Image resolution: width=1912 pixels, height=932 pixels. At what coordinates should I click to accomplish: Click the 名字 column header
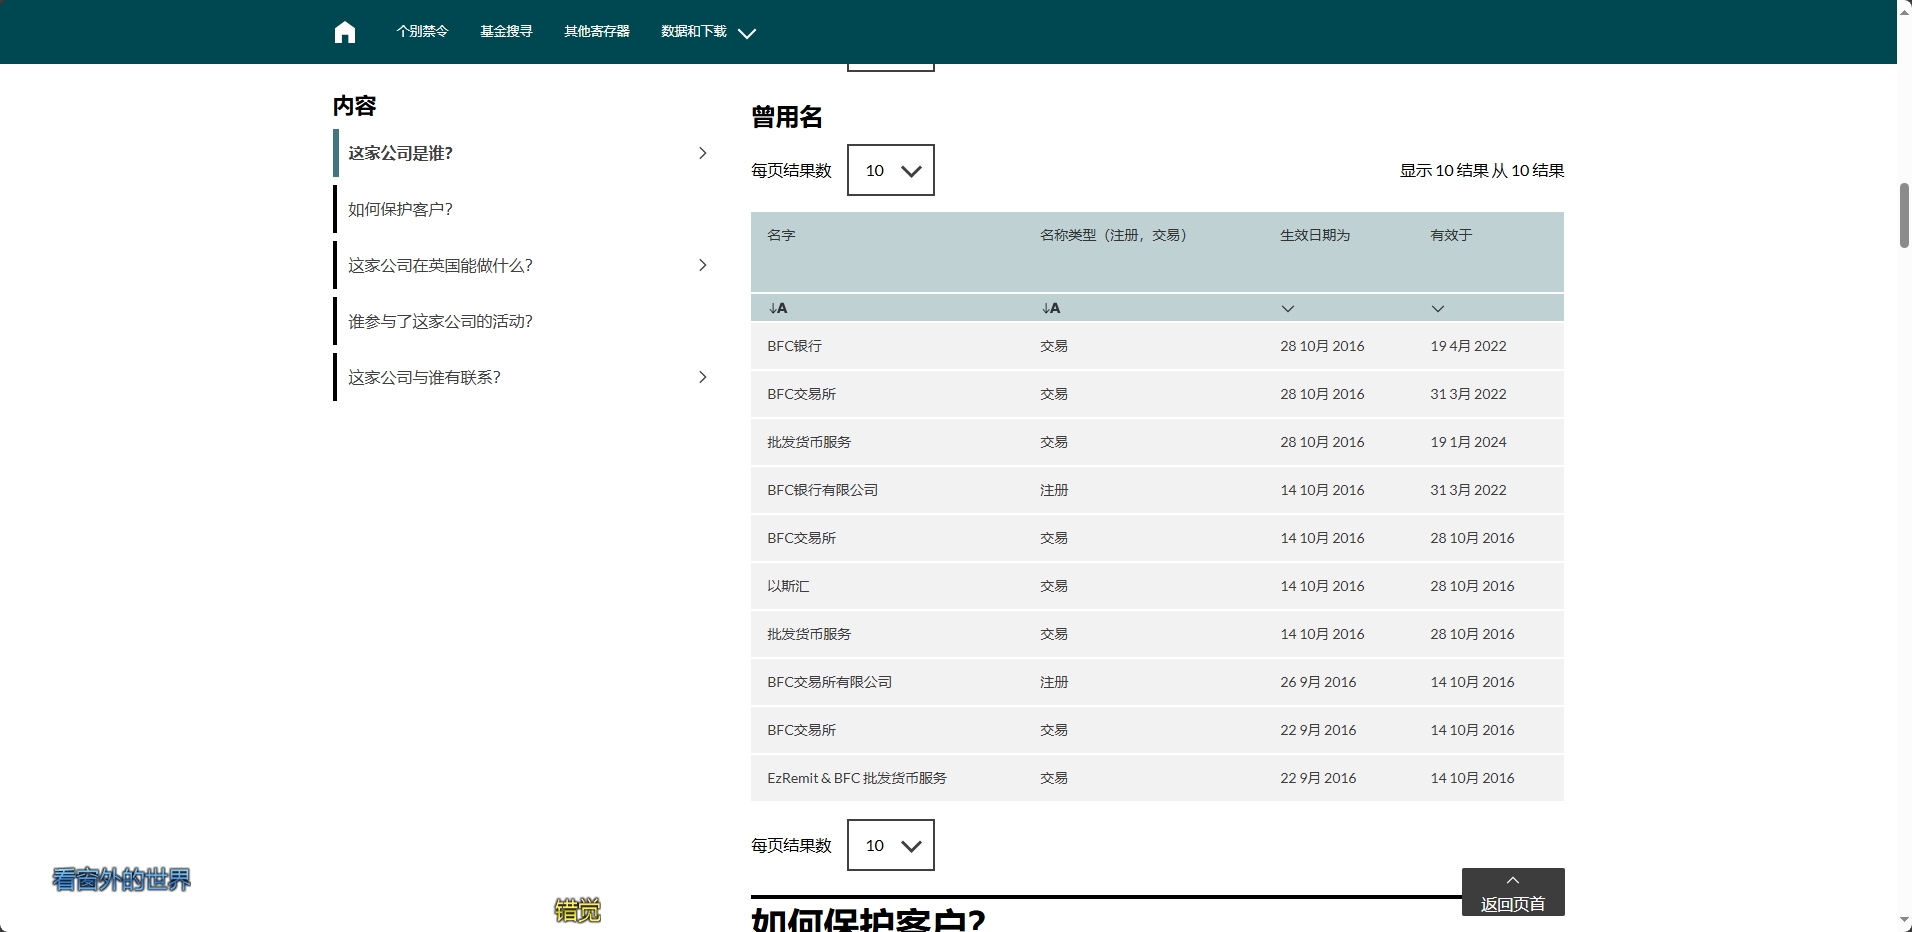[x=781, y=235]
